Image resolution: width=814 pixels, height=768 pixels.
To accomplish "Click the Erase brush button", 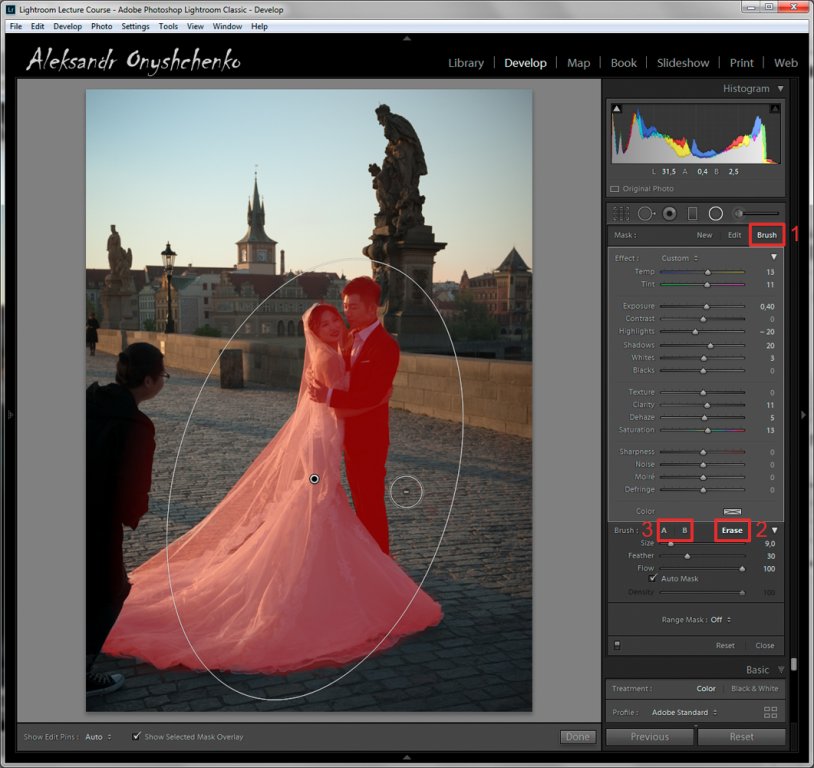I will point(732,530).
